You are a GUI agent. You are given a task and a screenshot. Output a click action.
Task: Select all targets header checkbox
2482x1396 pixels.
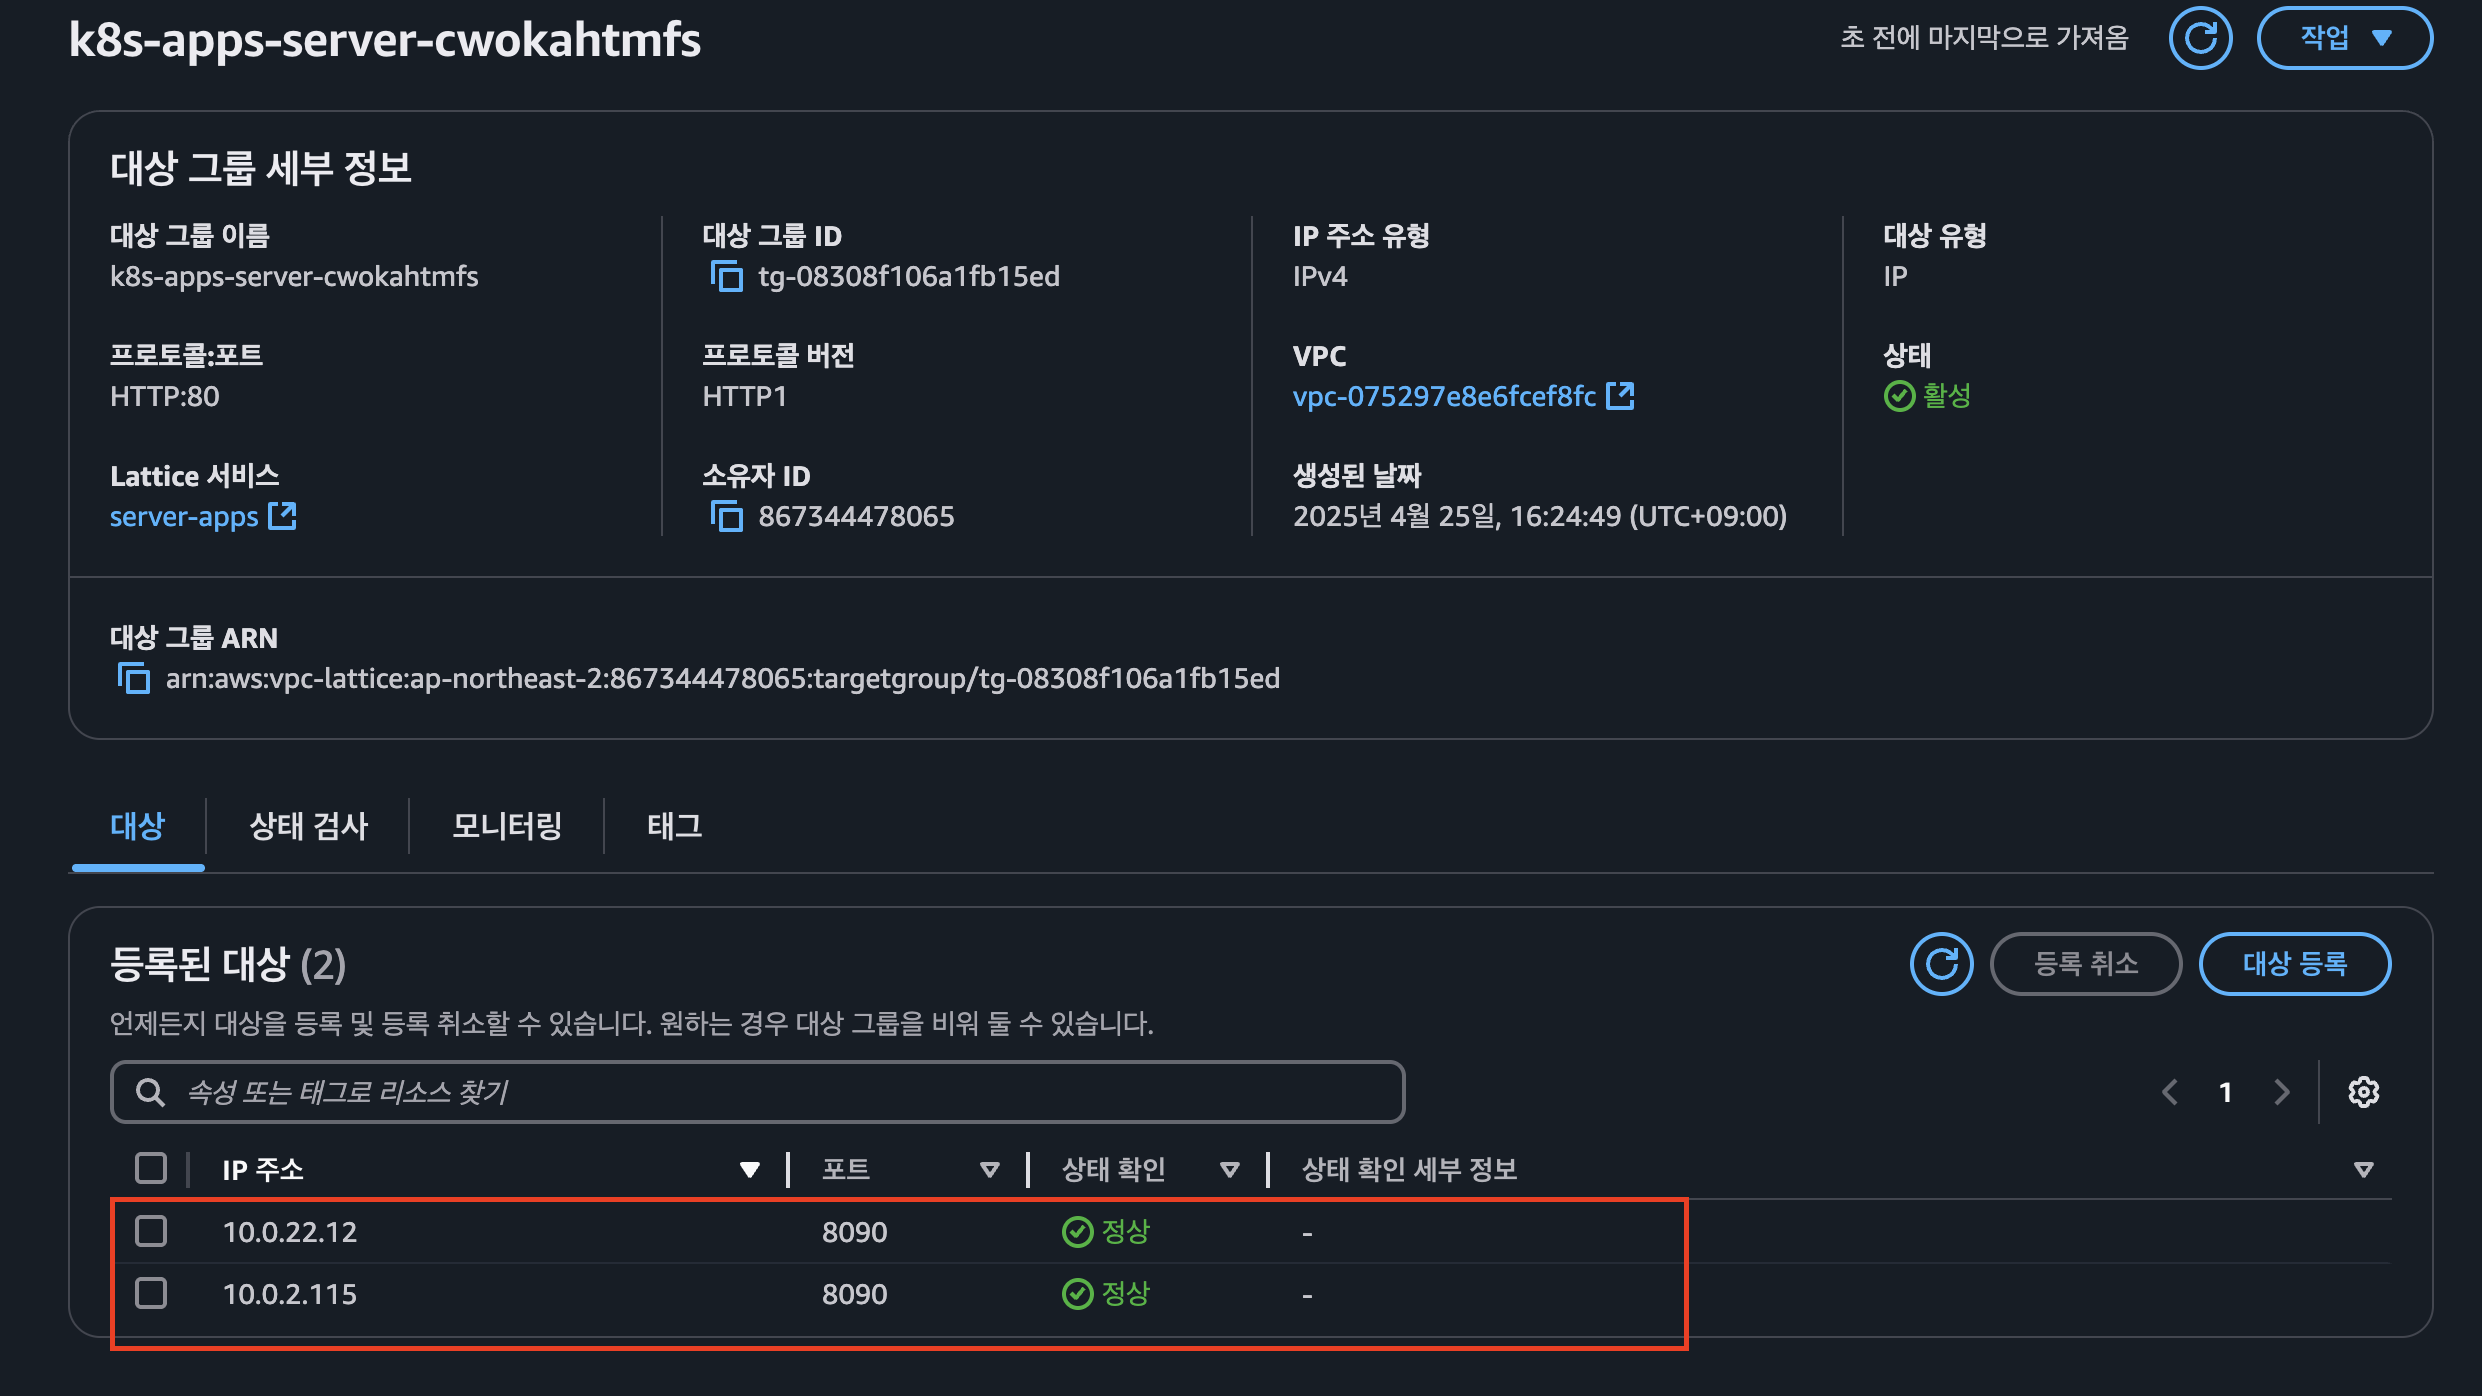coord(151,1168)
